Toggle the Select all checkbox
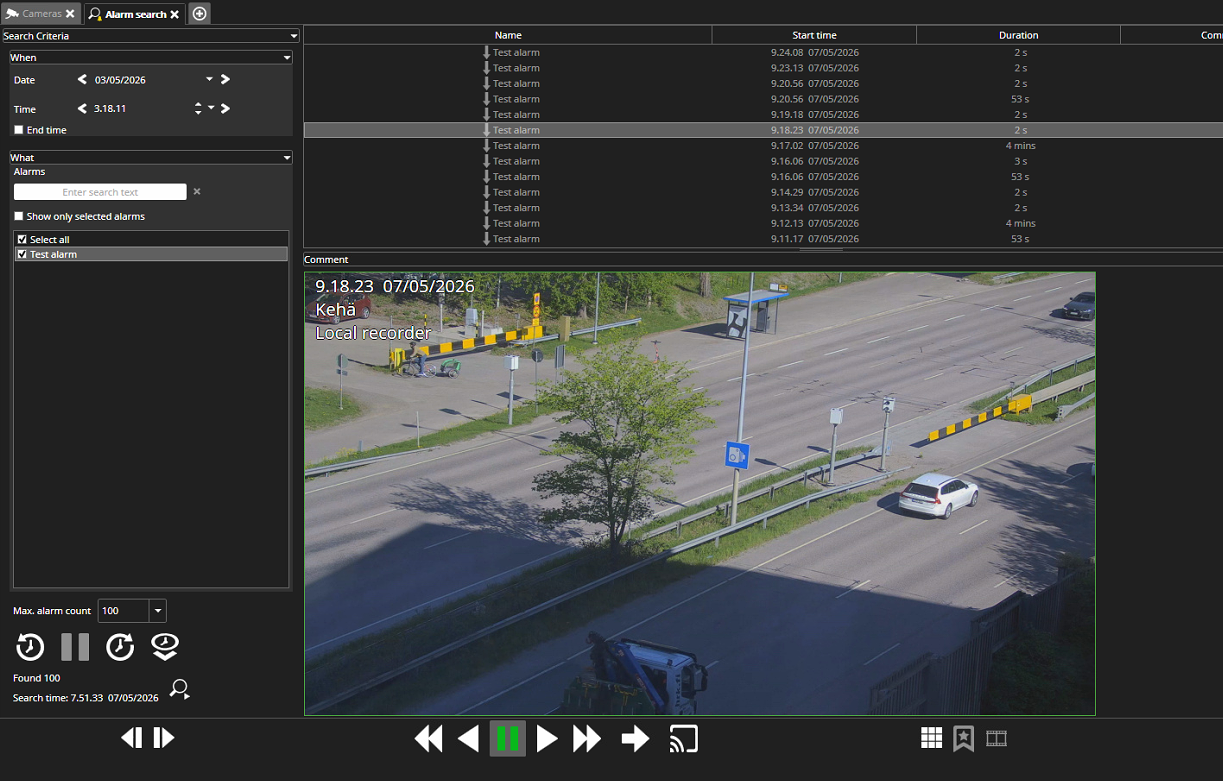Viewport: 1223px width, 781px height. click(22, 240)
